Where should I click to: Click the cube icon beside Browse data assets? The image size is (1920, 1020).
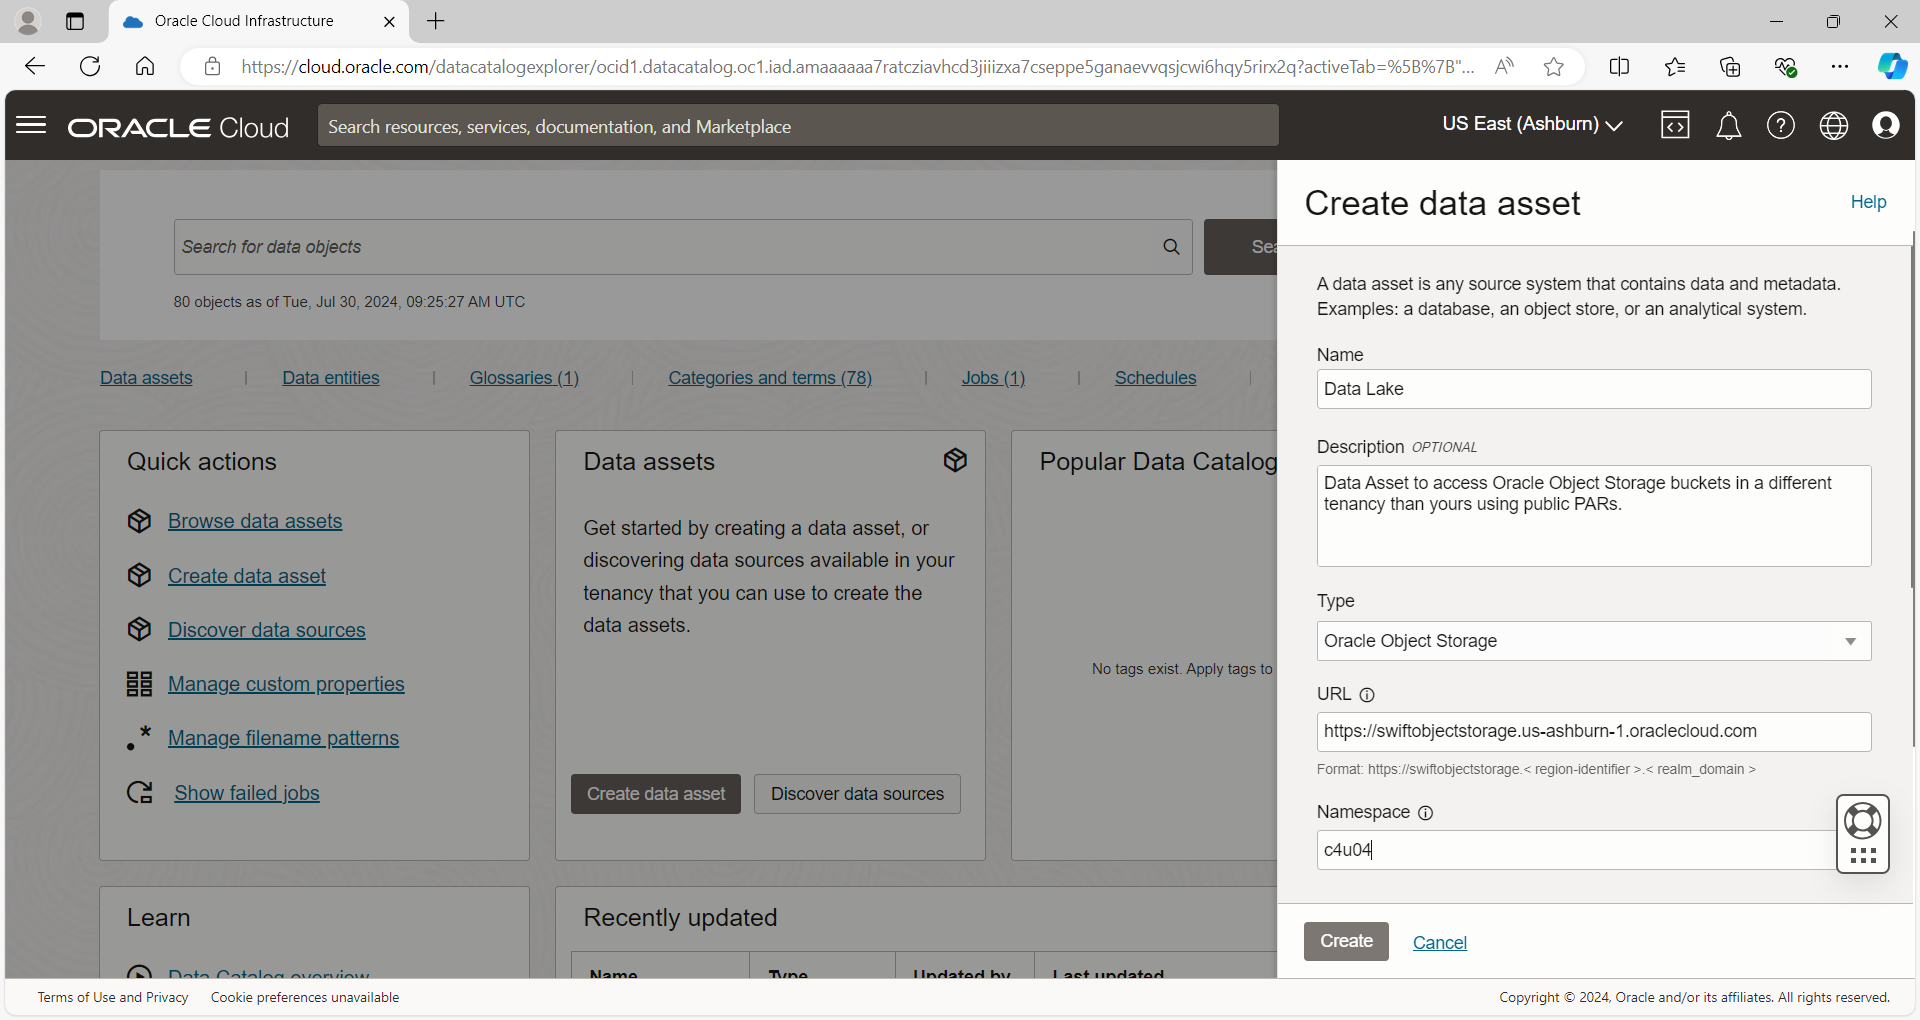tap(139, 521)
